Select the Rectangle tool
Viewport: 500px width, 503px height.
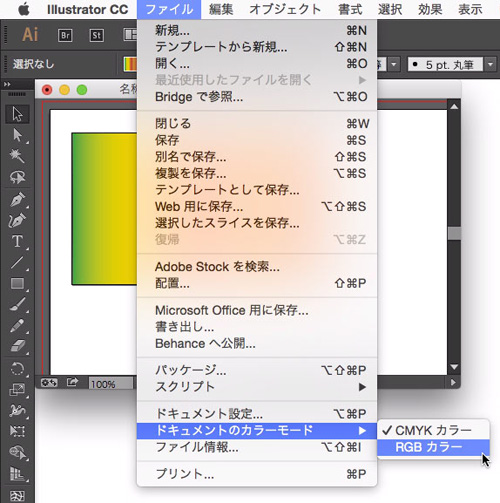click(17, 284)
